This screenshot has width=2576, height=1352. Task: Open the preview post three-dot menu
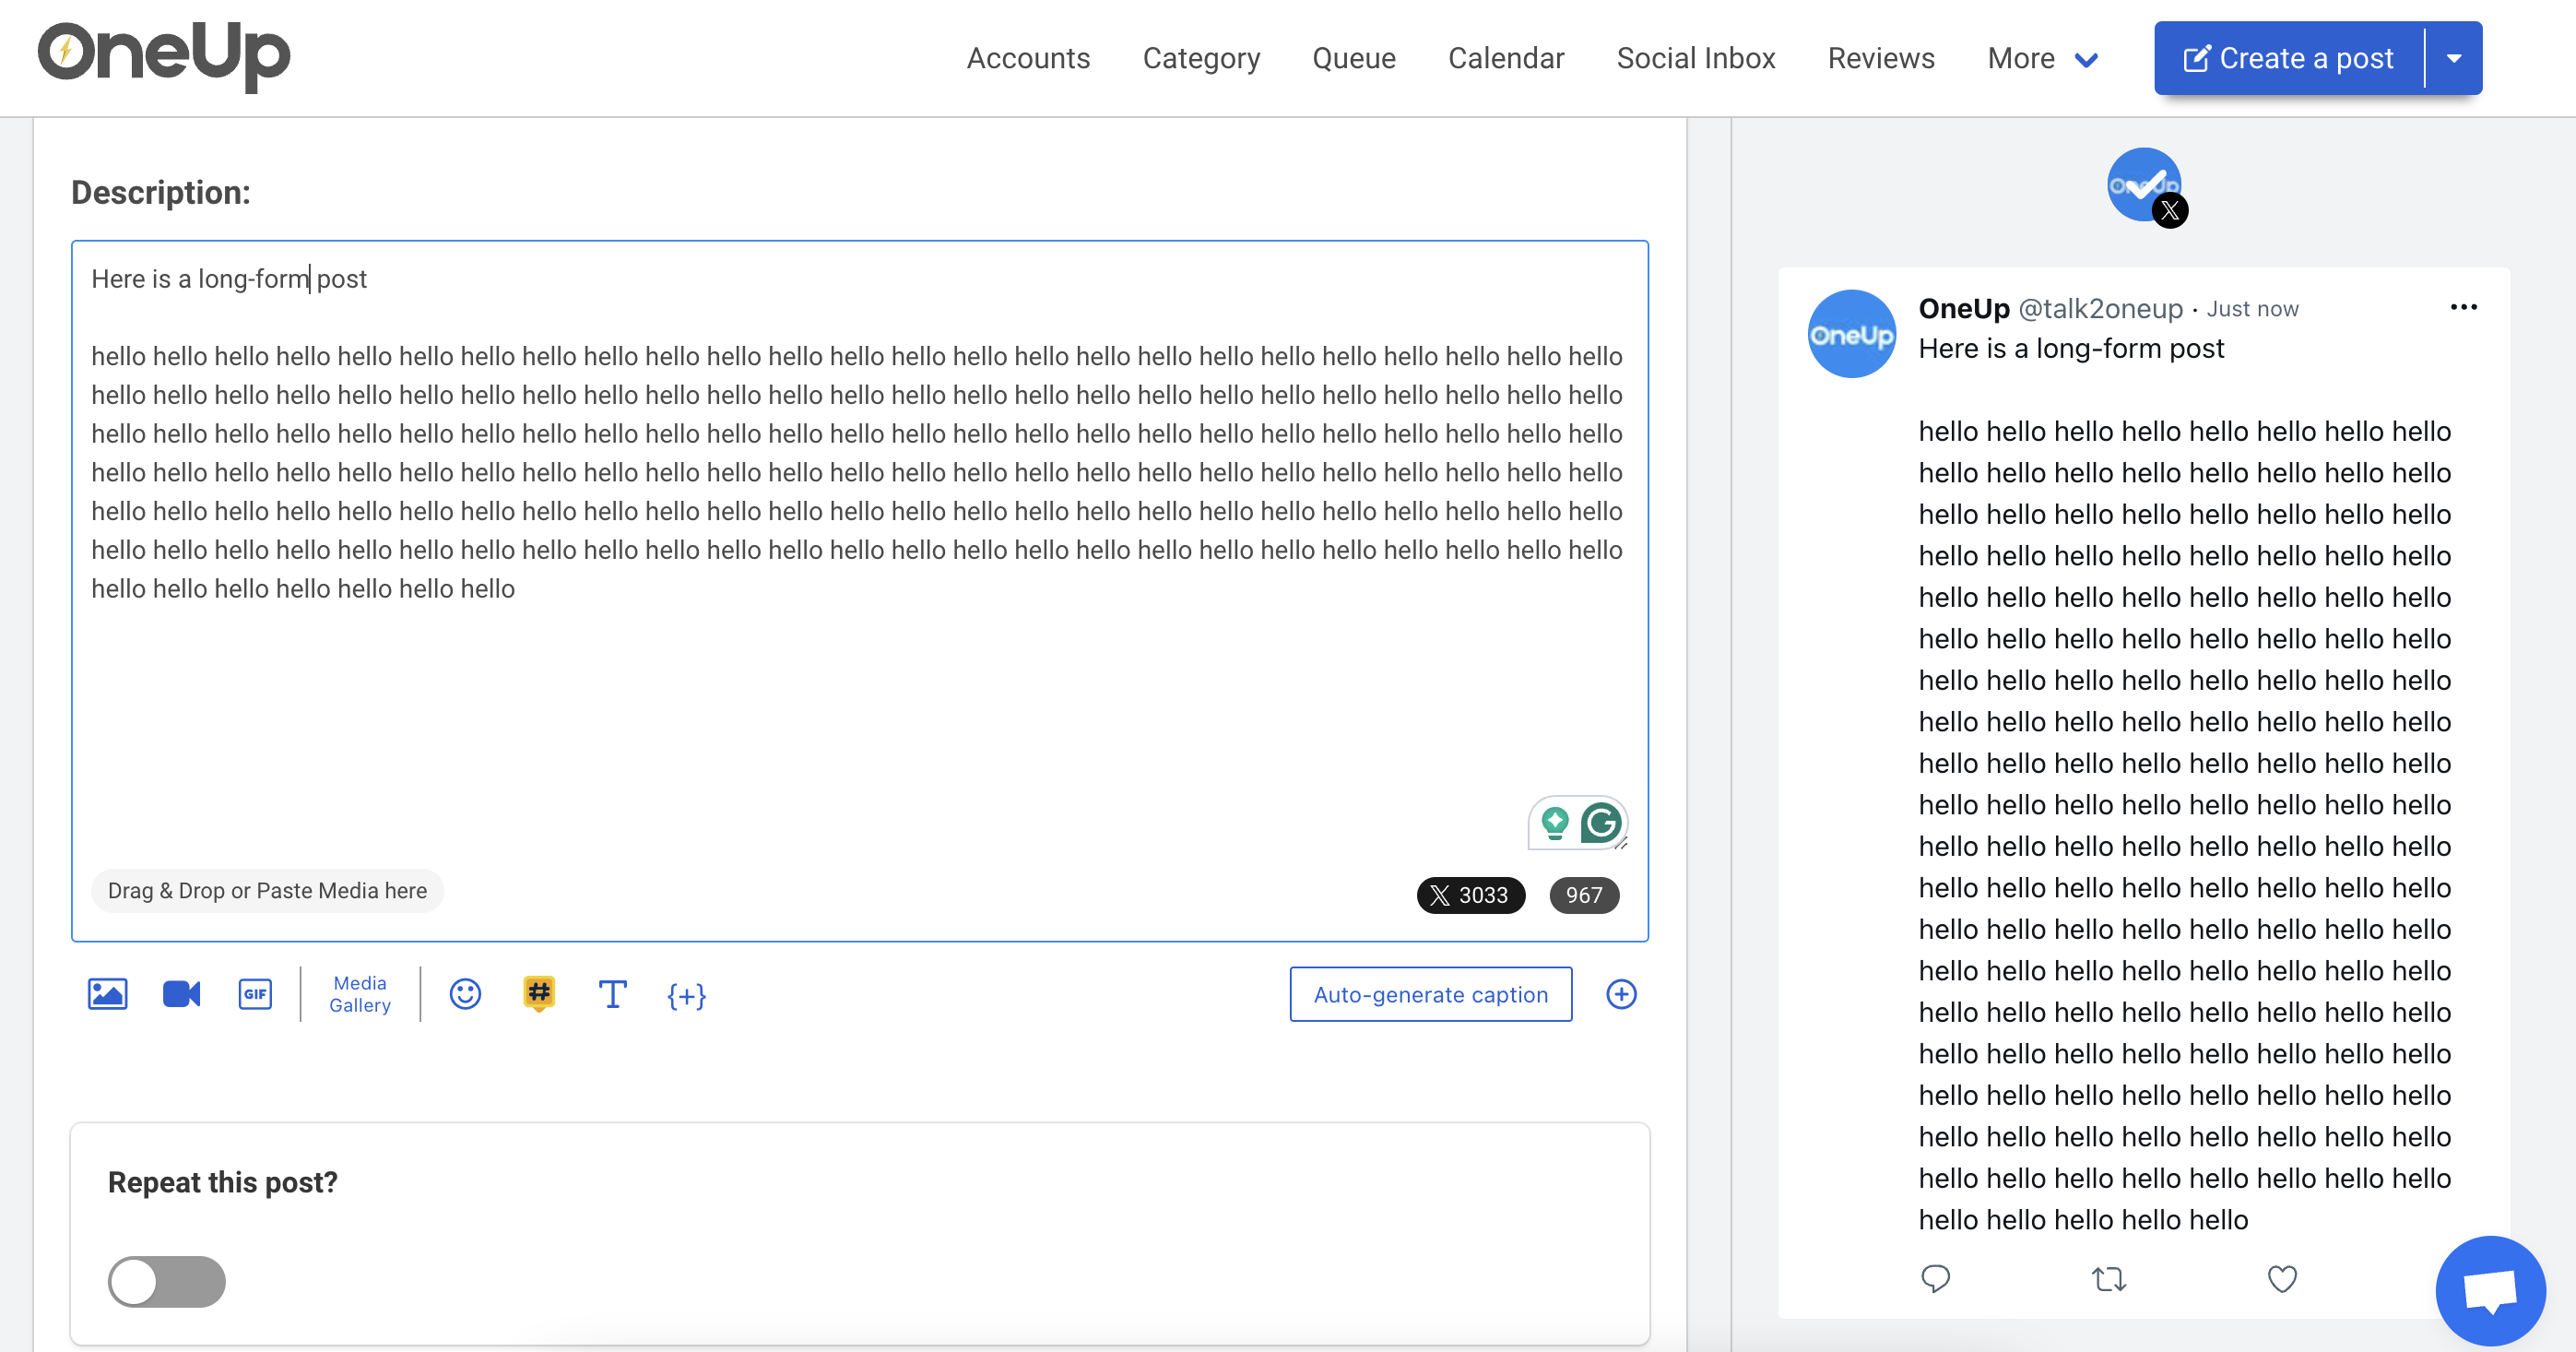[2463, 307]
